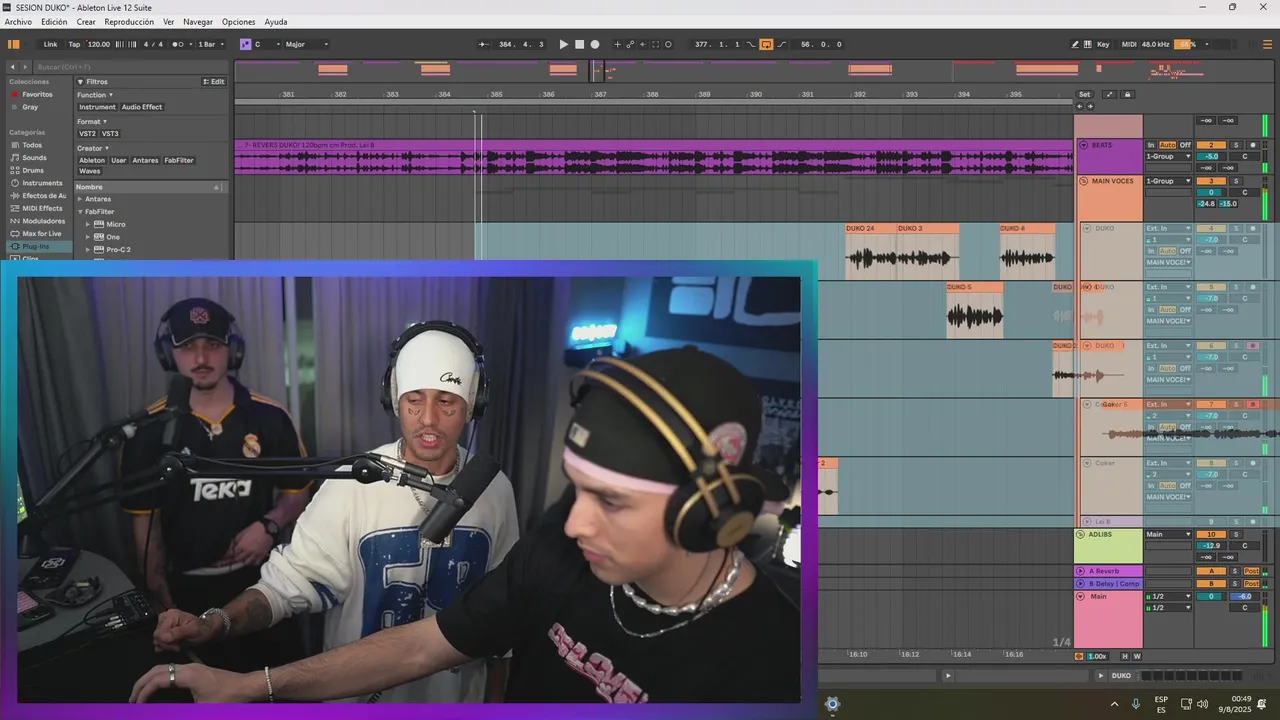Click the Stop button in transport
The image size is (1280, 720).
tap(579, 44)
